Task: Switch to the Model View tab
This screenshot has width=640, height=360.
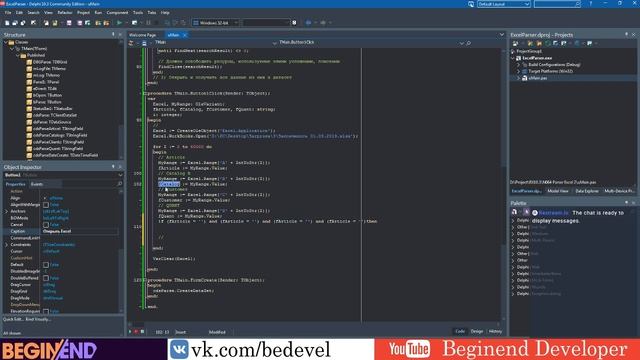Action: pos(558,191)
